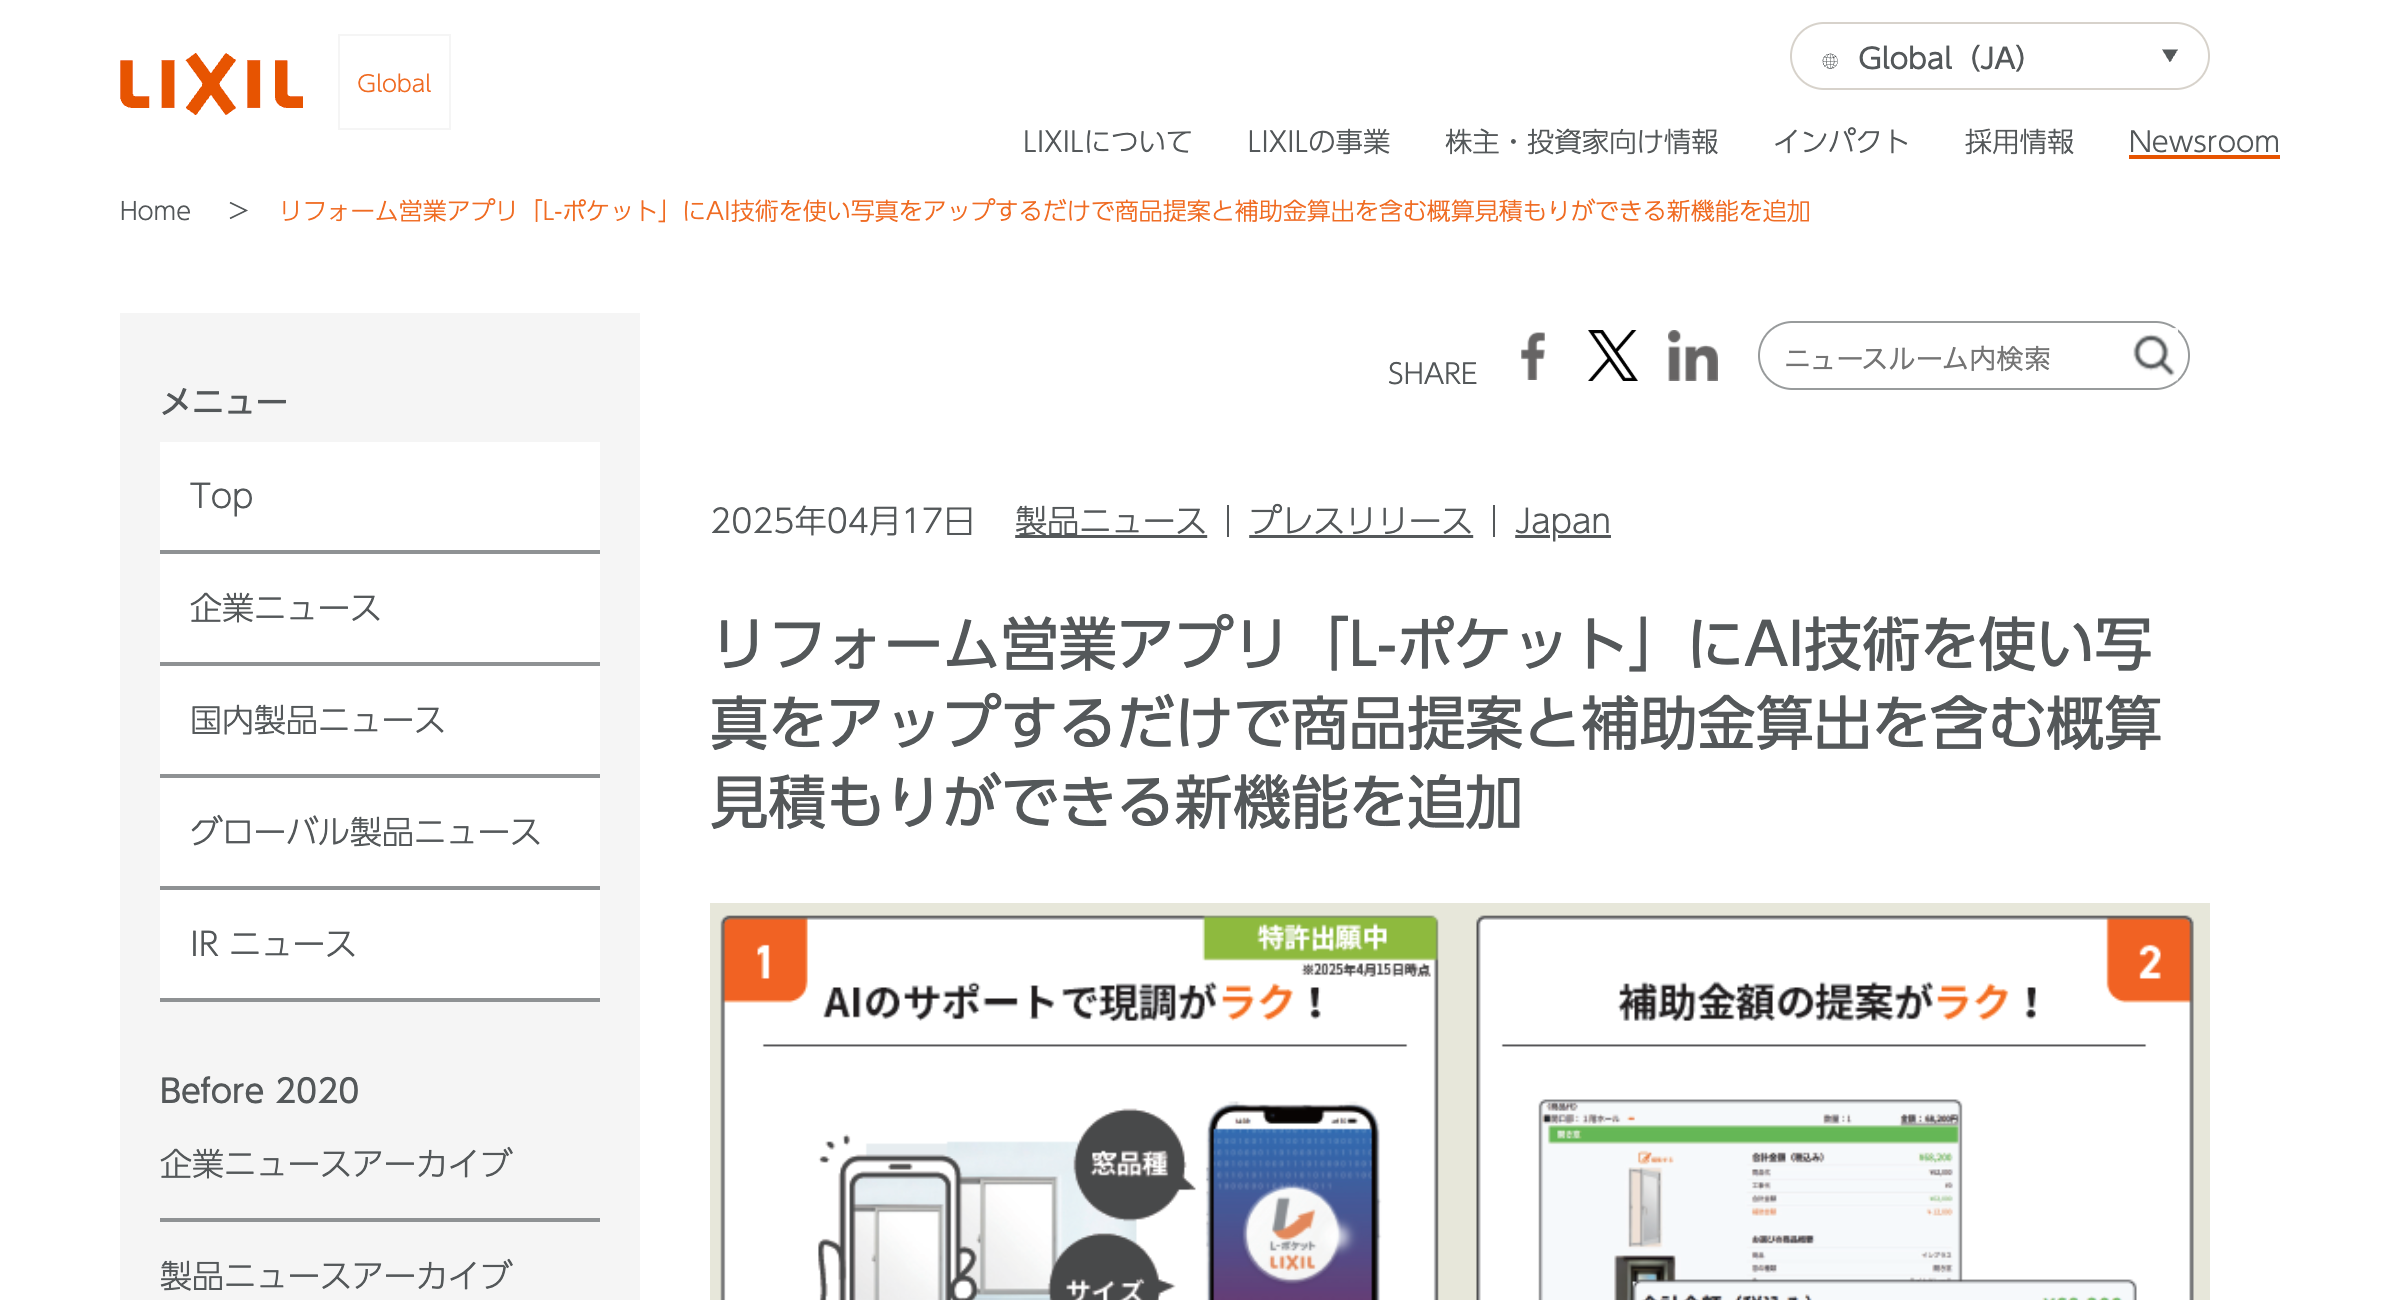The height and width of the screenshot is (1300, 2400).
Task: Open the インパクト menu
Action: point(1841,142)
